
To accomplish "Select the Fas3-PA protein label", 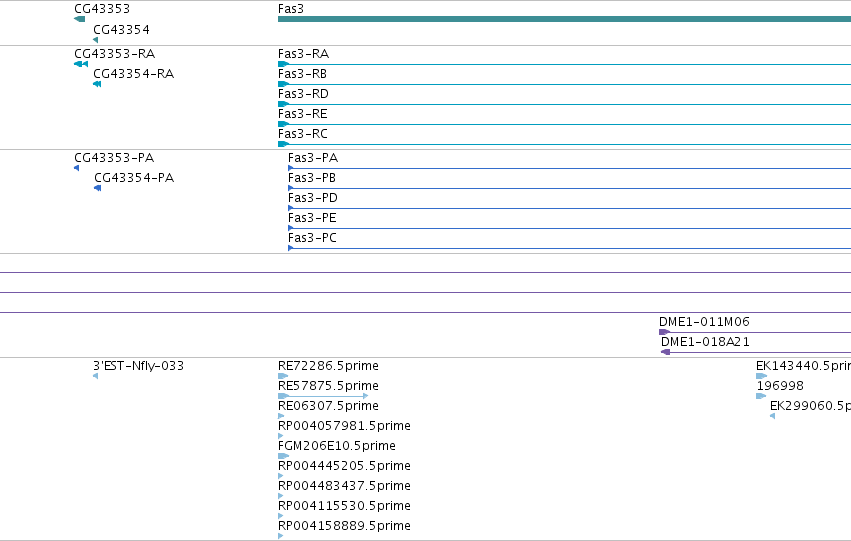I will coord(313,158).
